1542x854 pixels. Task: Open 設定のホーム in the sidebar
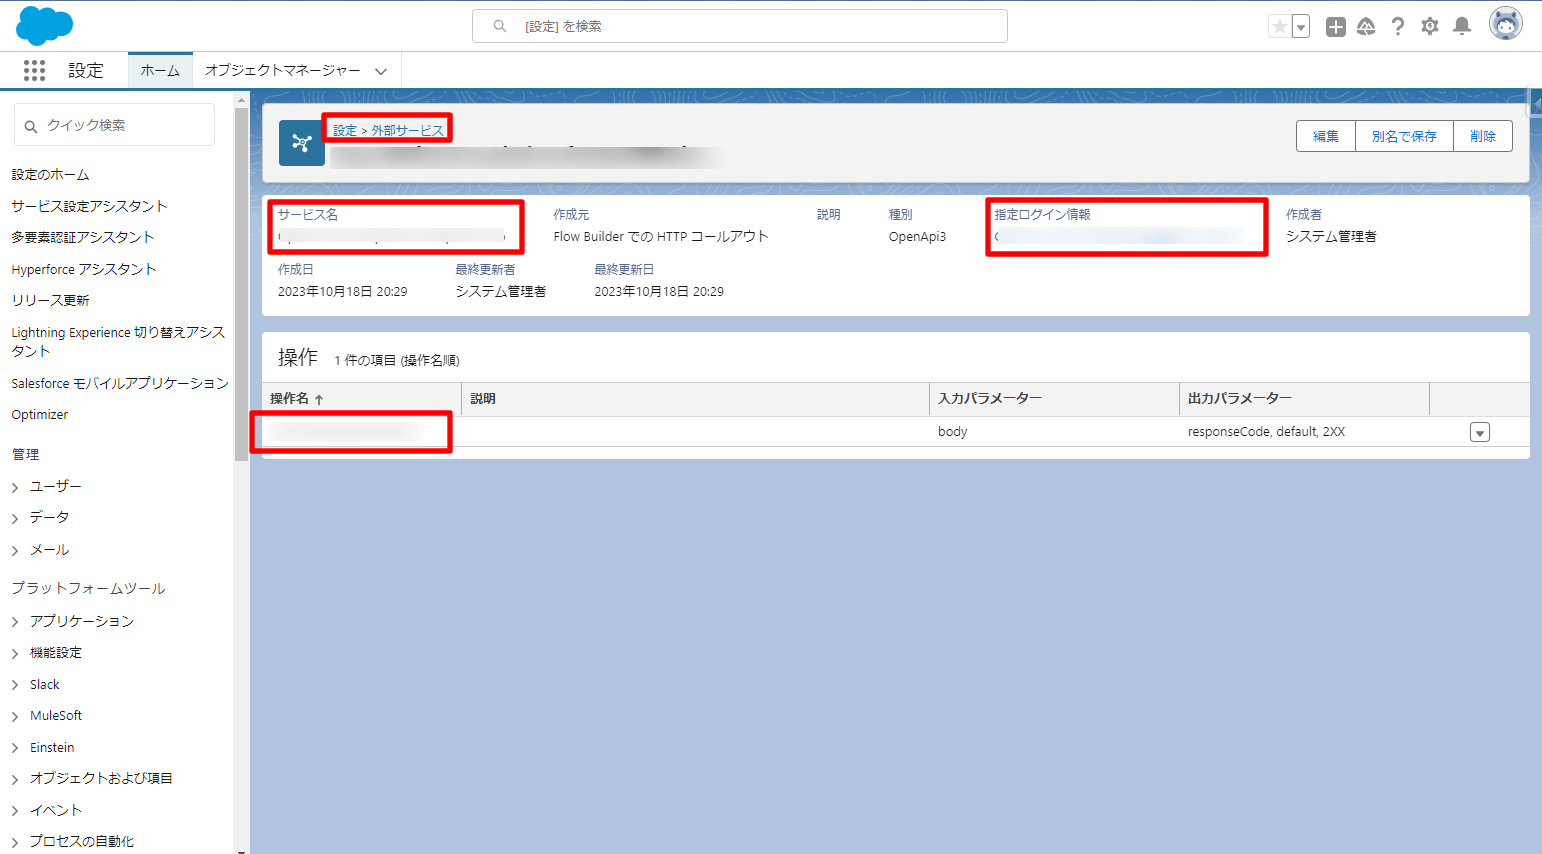coord(50,174)
